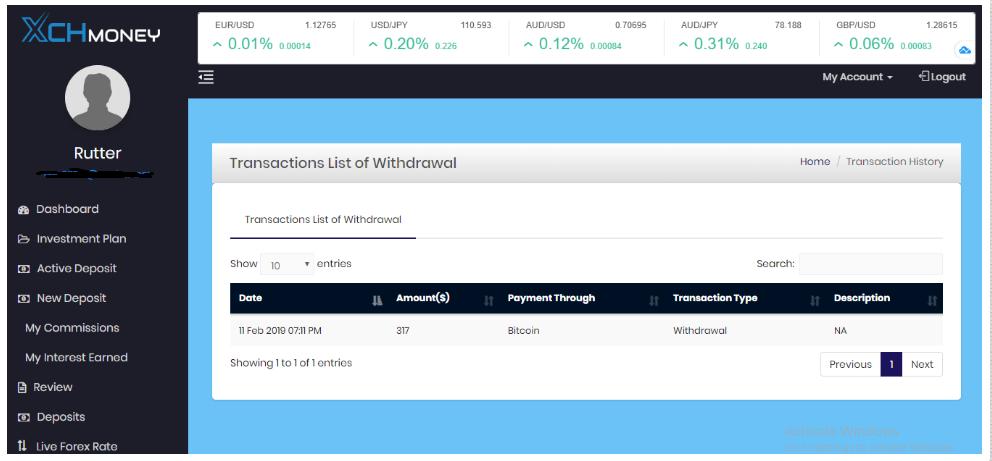Click the Previous pagination button
Viewport: 992px width, 461px height.
click(x=850, y=365)
